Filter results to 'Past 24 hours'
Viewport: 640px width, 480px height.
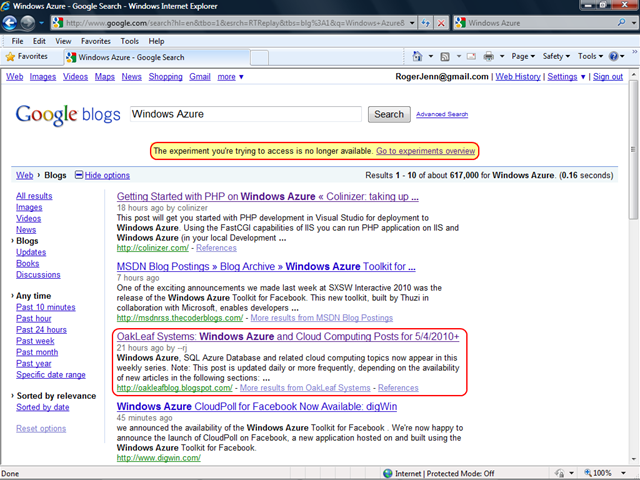[41, 329]
